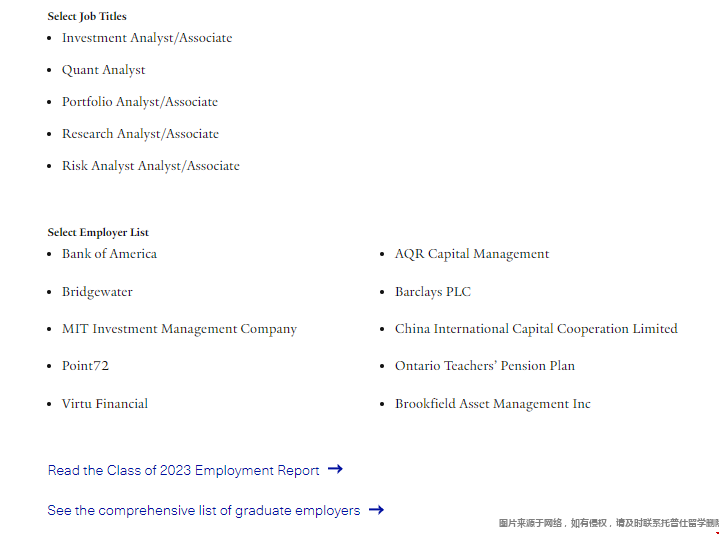Click MIT Investment Management Company
This screenshot has height=534, width=719.
tap(180, 329)
